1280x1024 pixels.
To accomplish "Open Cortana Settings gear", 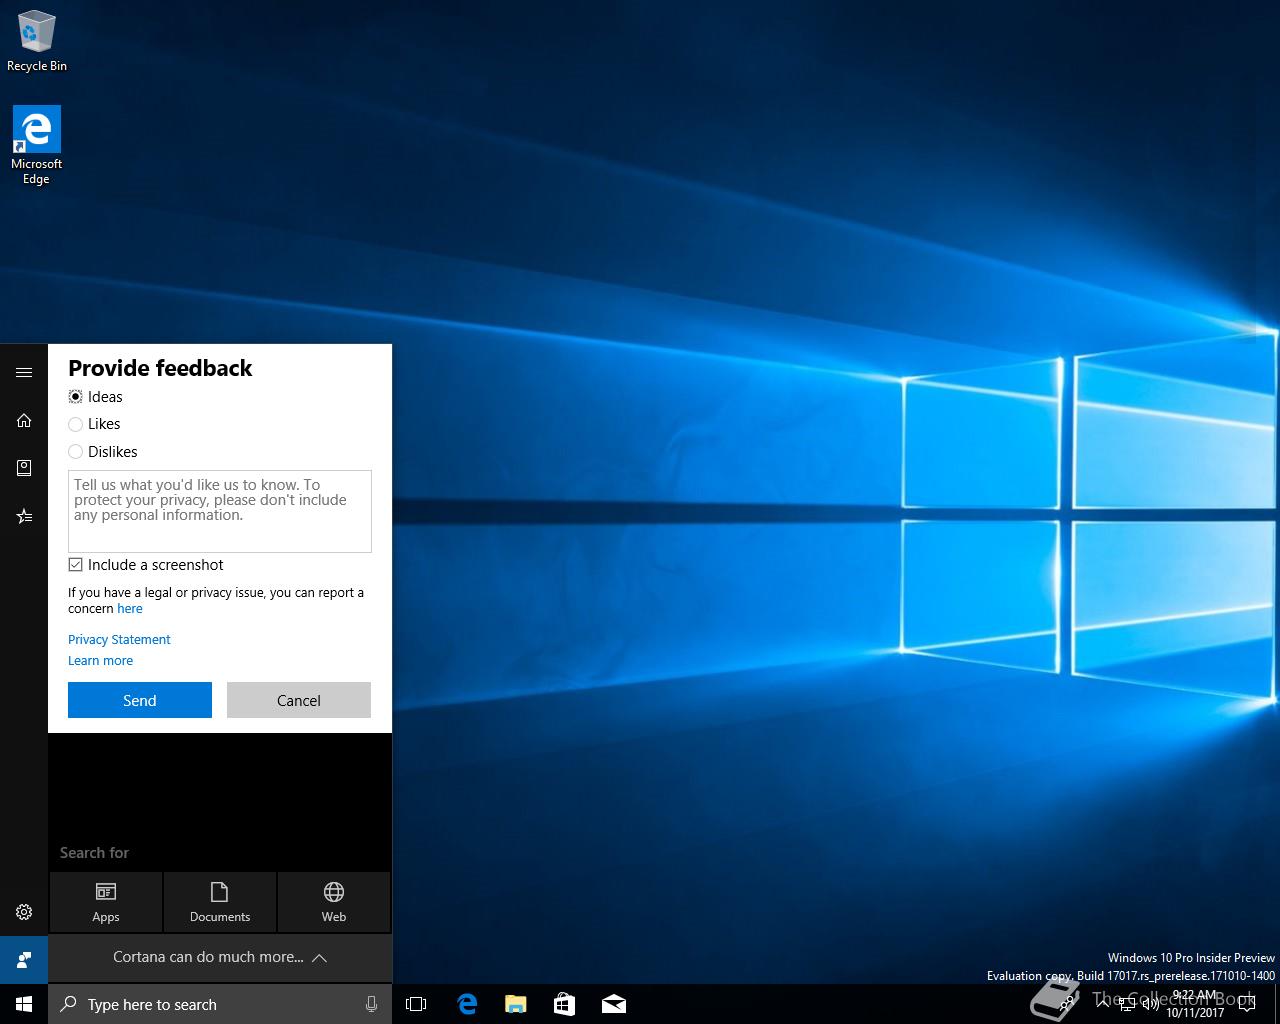I will pos(24,912).
